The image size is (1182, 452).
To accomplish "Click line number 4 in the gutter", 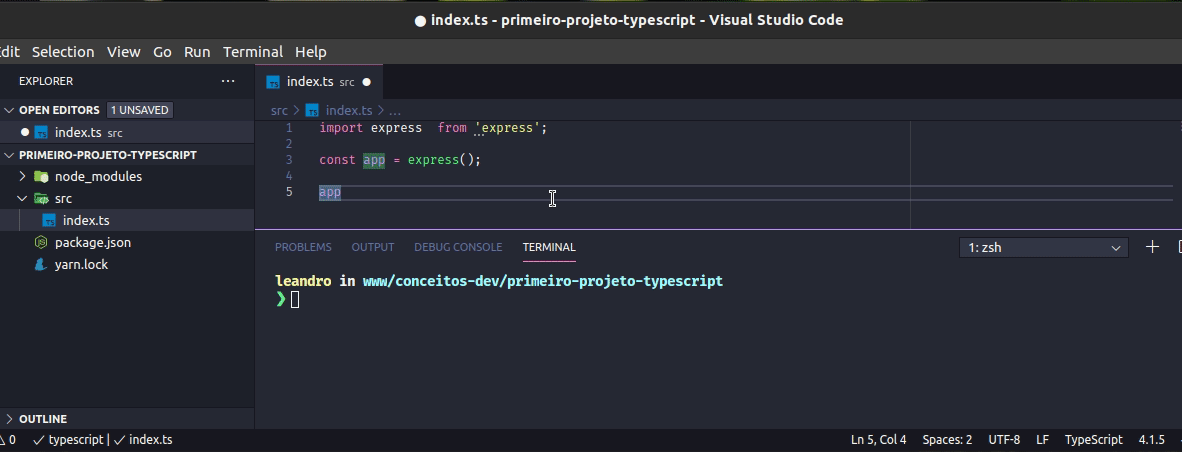I will tap(289, 176).
